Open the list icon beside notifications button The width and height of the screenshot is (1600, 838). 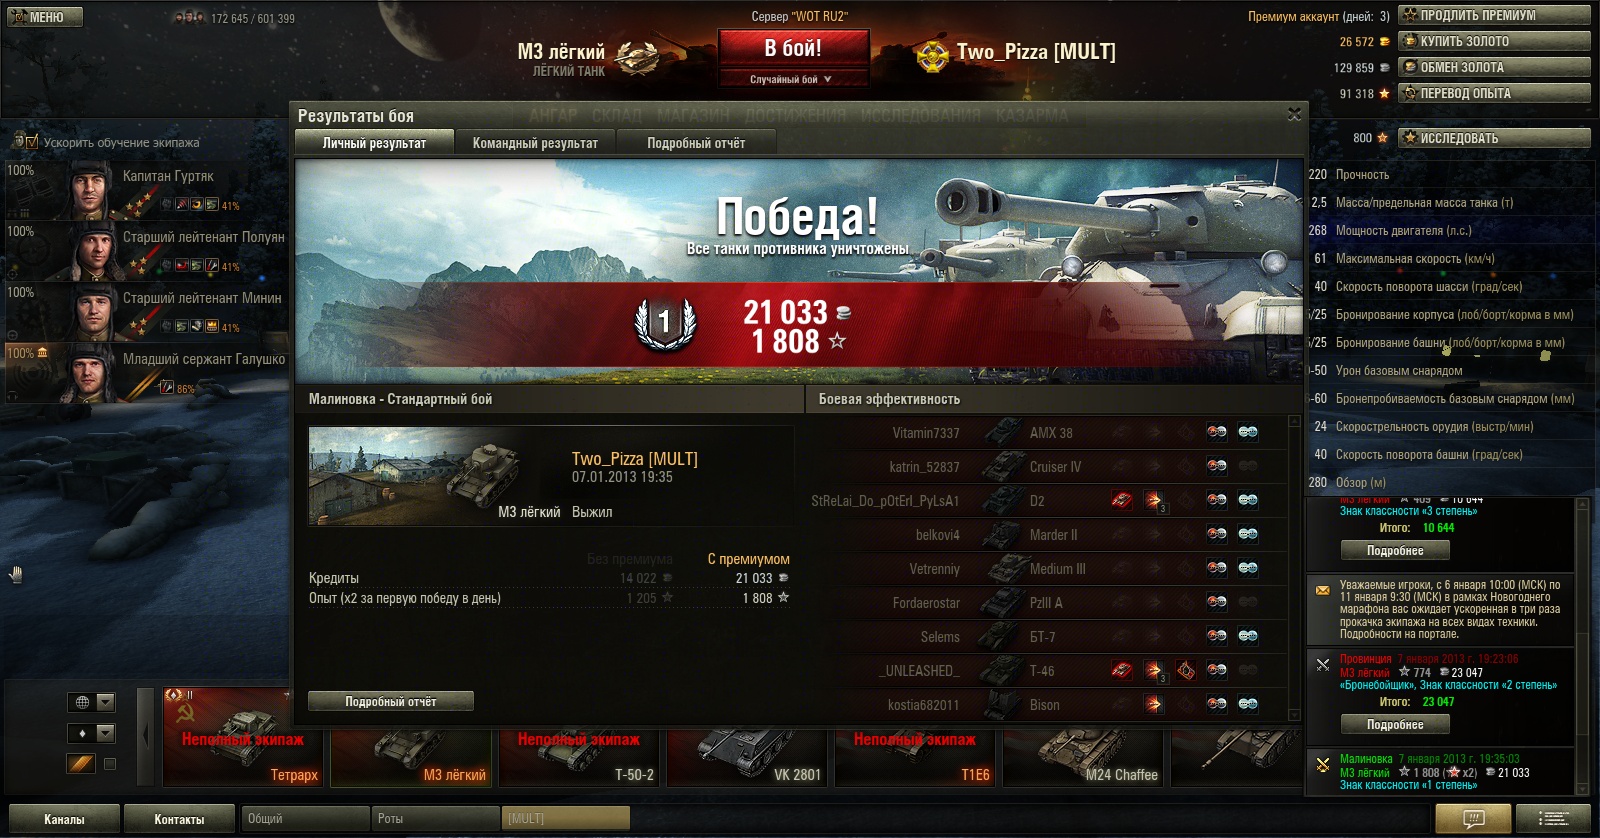coord(1553,819)
